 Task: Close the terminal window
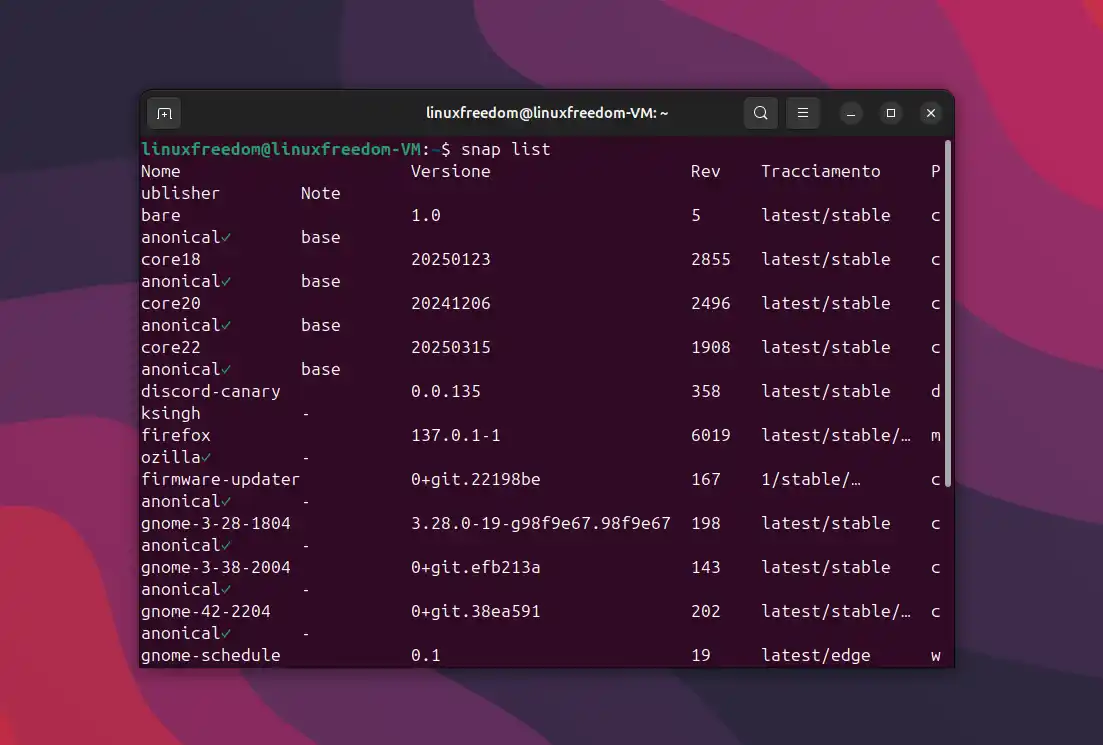[x=931, y=113]
